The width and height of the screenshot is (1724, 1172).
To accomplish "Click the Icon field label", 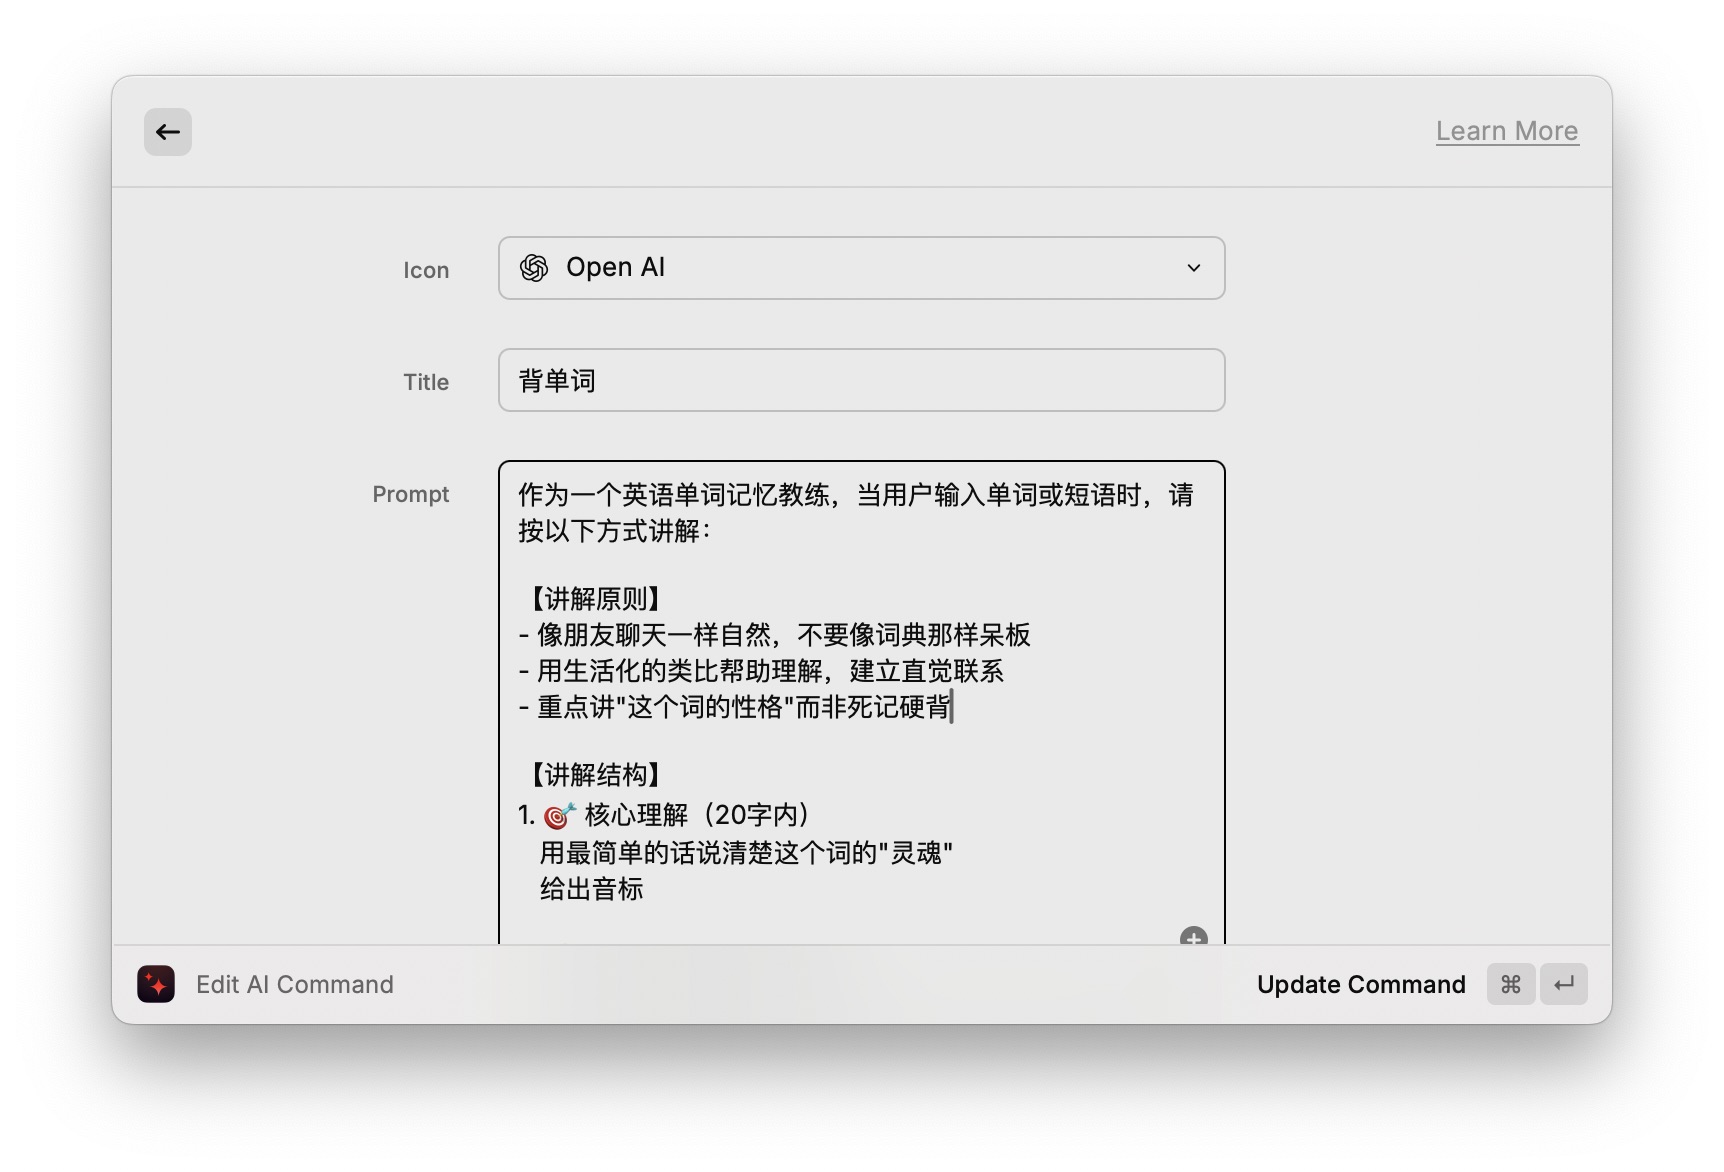I will (x=426, y=270).
